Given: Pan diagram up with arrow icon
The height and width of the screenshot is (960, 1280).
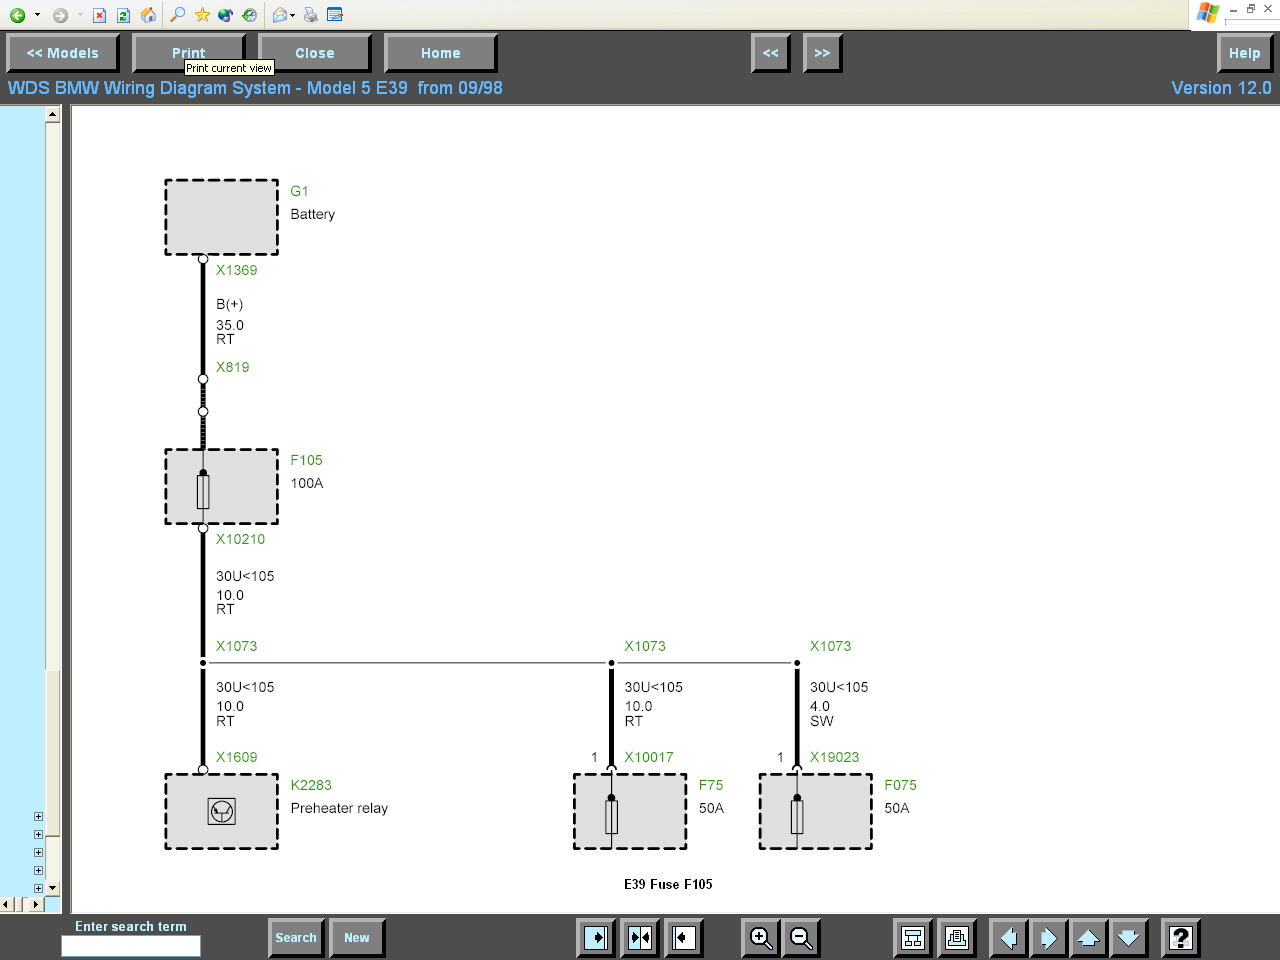Looking at the screenshot, I should (1089, 938).
